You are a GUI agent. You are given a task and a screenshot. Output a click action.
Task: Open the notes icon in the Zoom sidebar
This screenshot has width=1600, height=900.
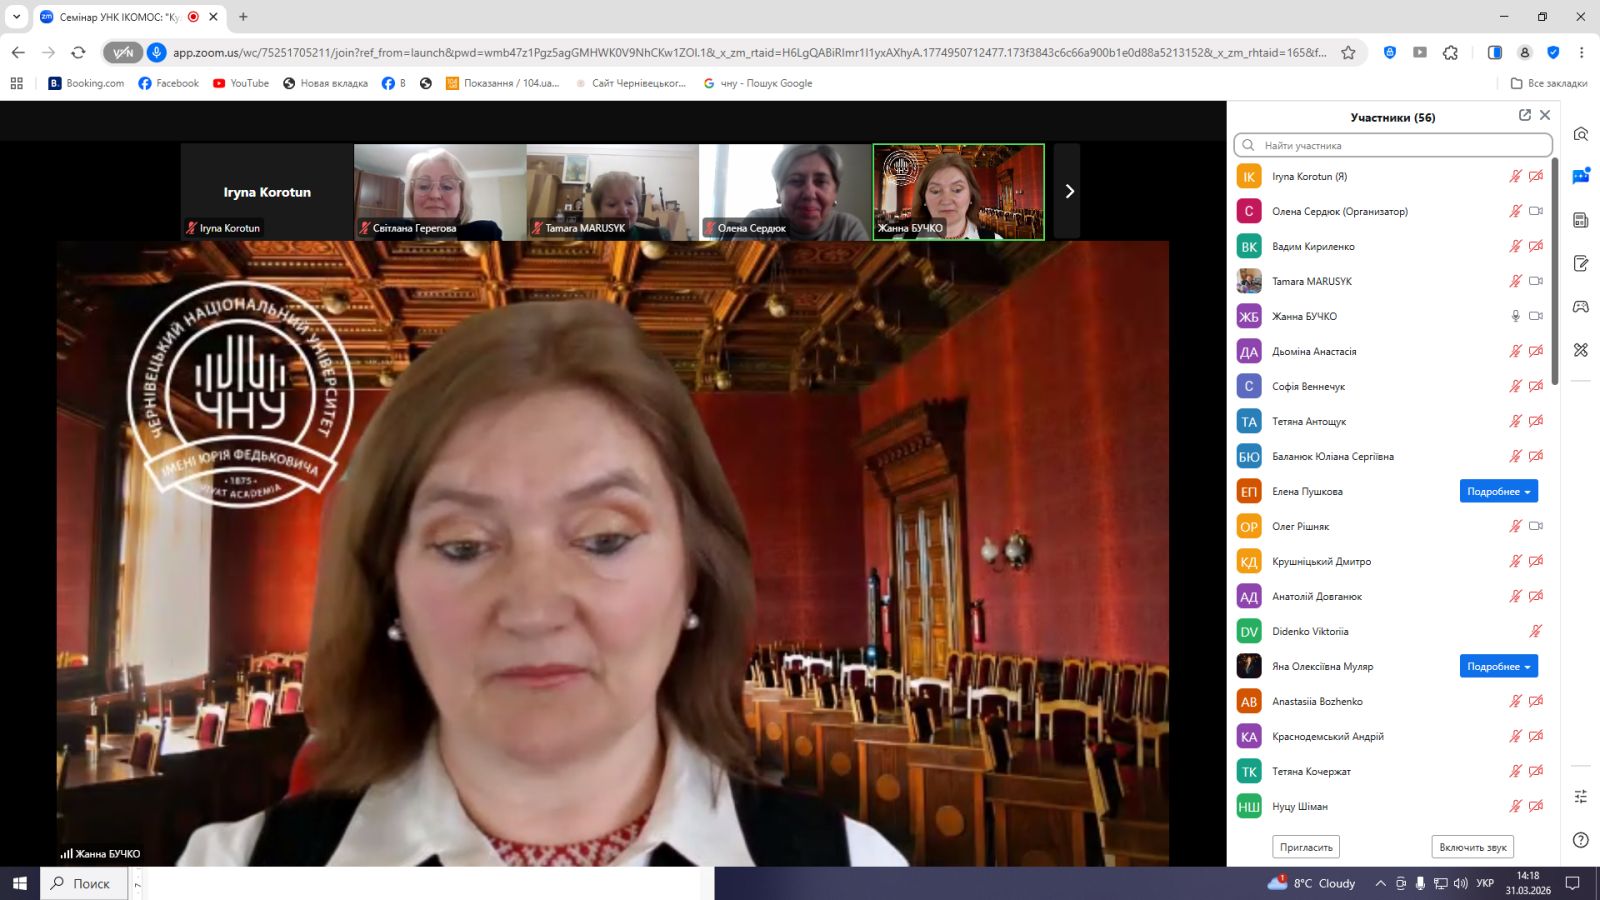coord(1581,263)
